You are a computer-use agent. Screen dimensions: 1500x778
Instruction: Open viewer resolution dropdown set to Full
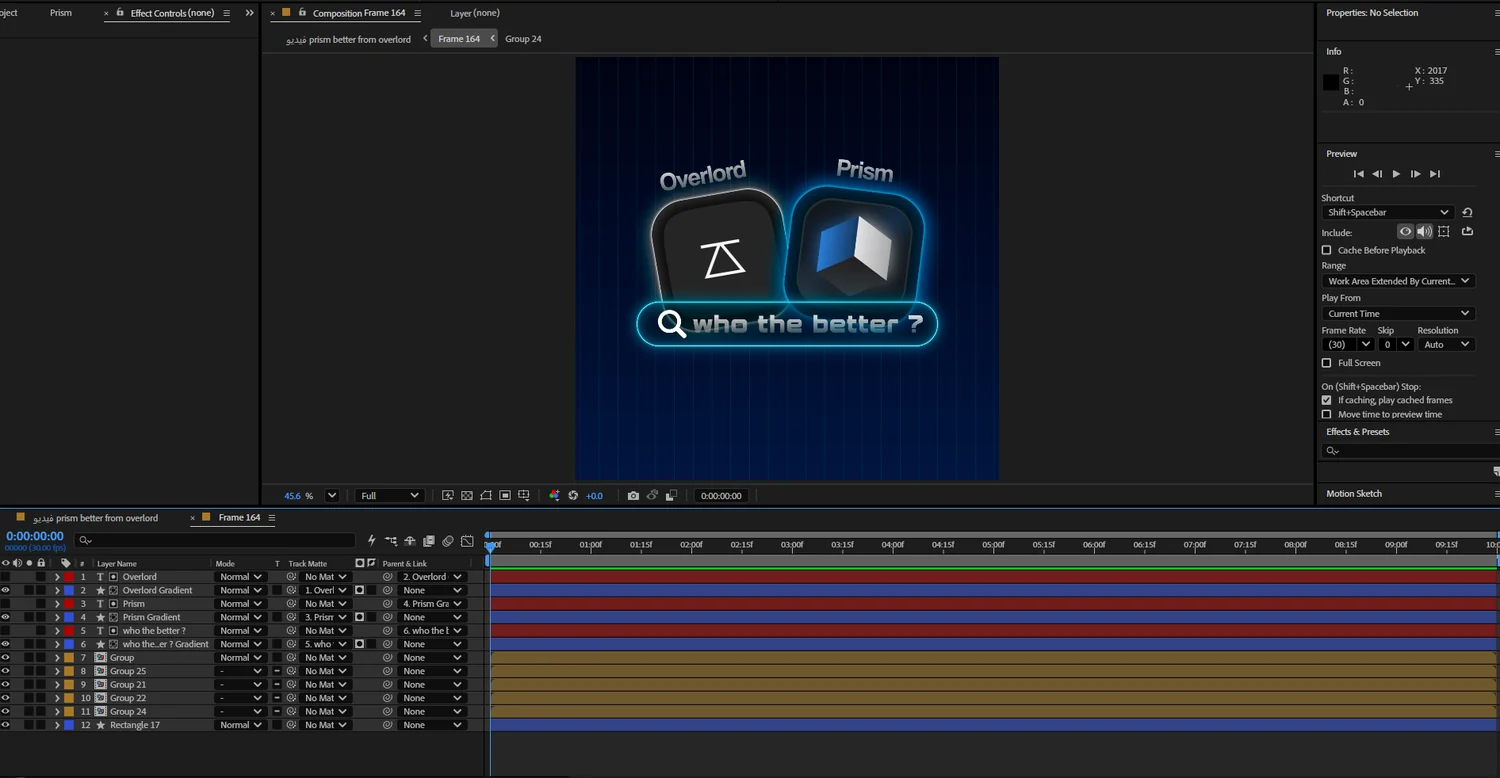390,496
